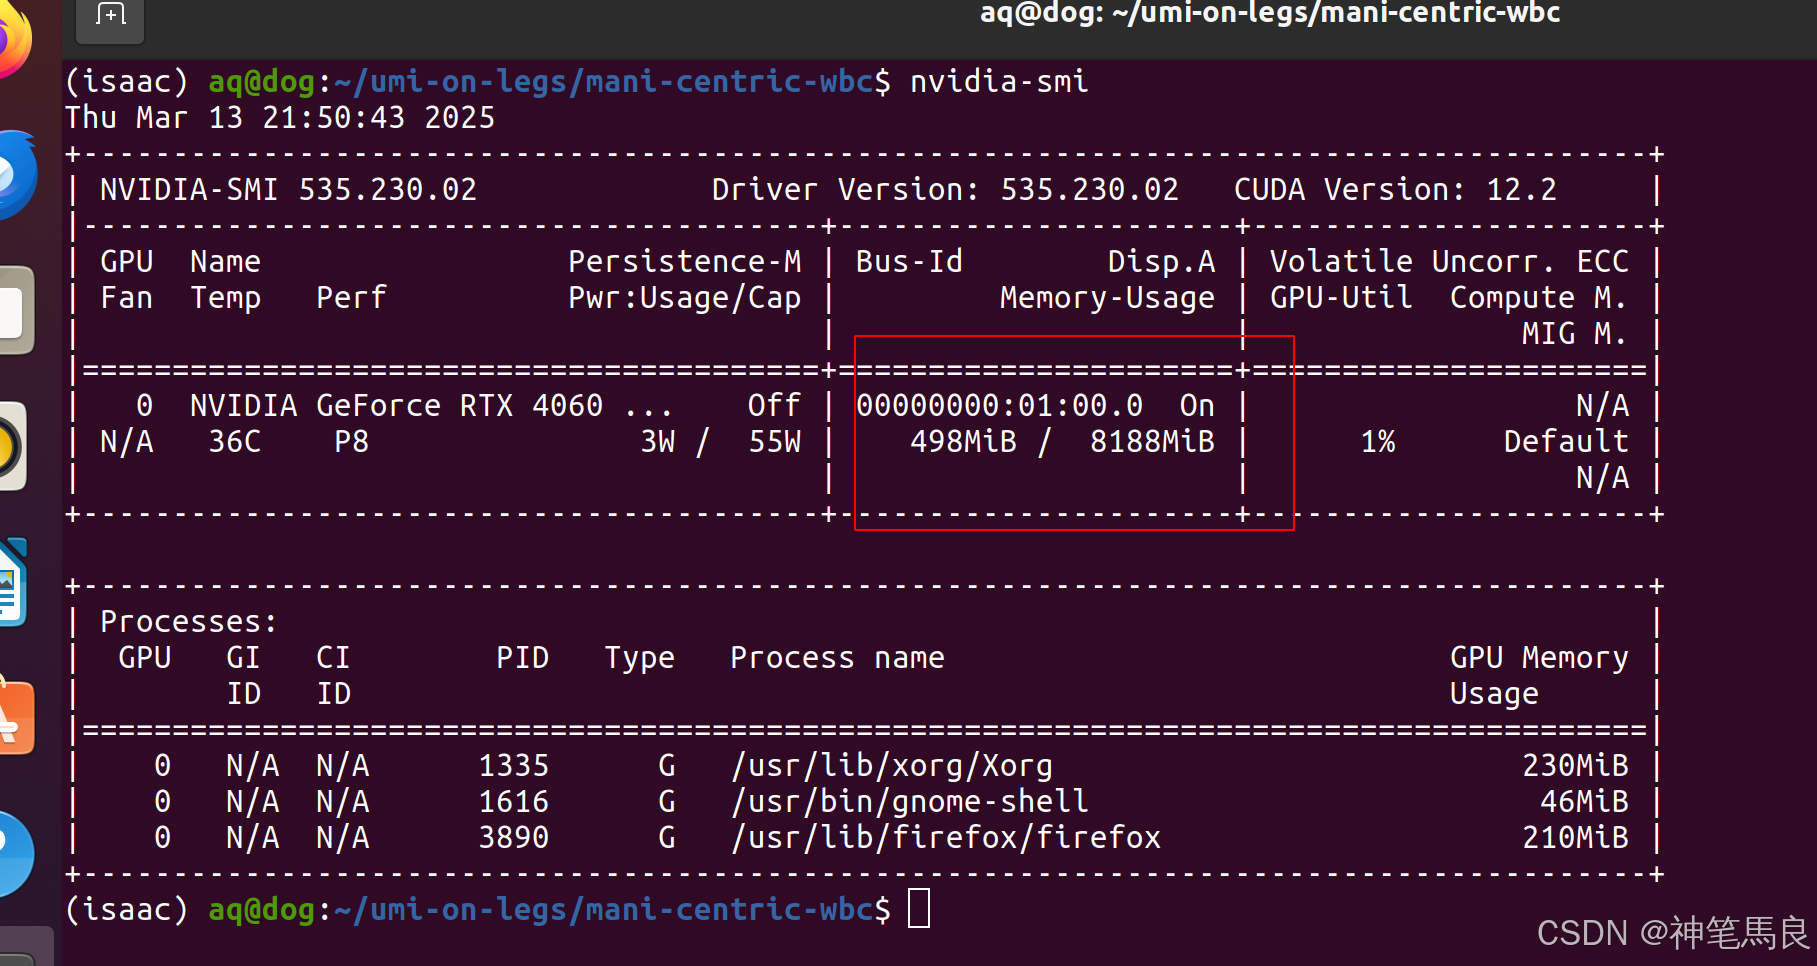Image resolution: width=1817 pixels, height=966 pixels.
Task: Click the Default compute mode value
Action: click(1566, 442)
